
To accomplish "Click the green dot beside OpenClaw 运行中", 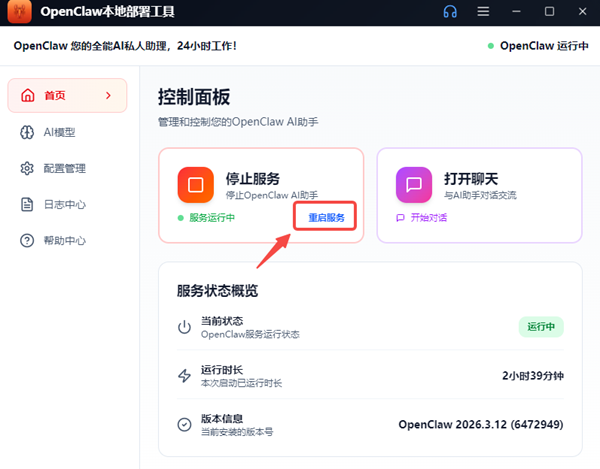I will tap(491, 46).
